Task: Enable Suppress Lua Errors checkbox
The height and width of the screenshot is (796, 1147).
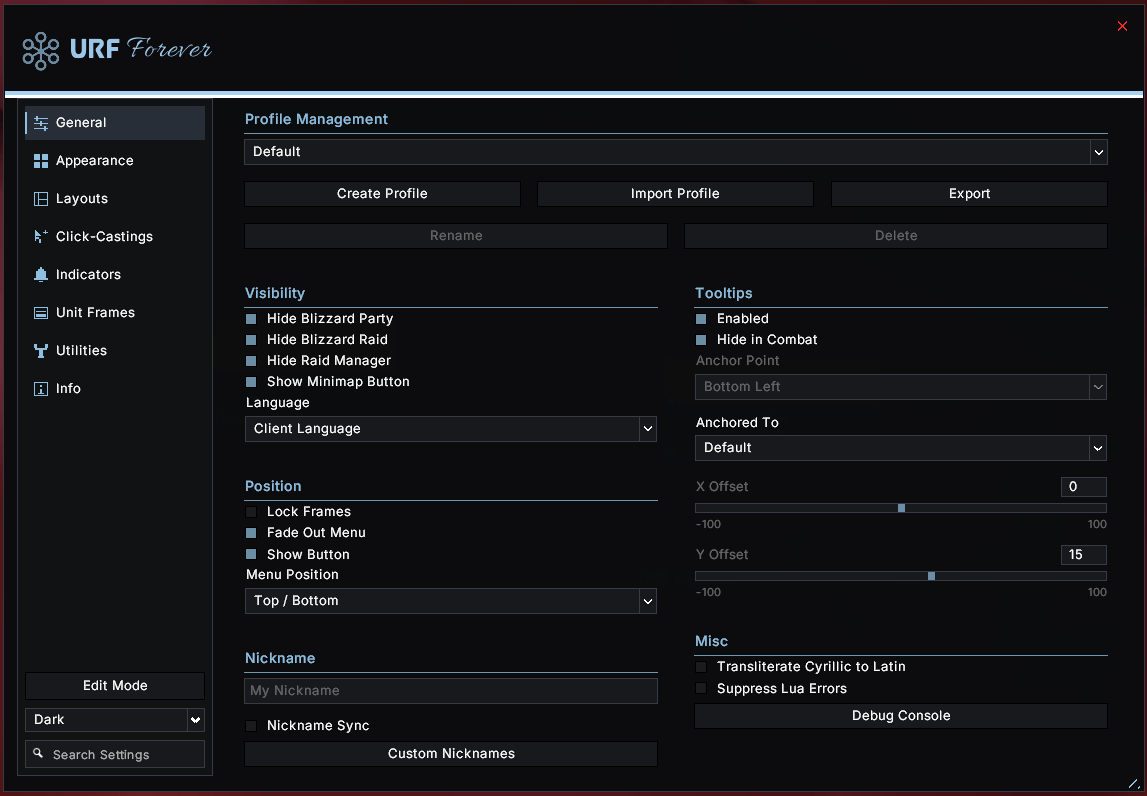Action: coord(701,688)
